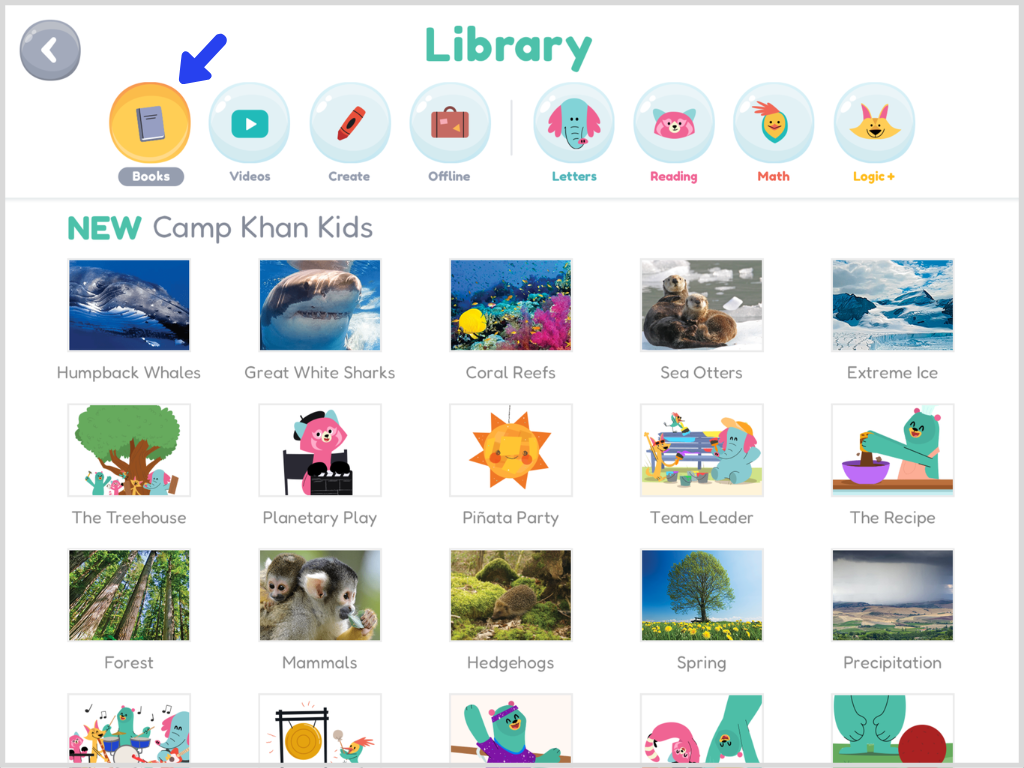Open the Books section
This screenshot has width=1024, height=768.
(x=150, y=122)
